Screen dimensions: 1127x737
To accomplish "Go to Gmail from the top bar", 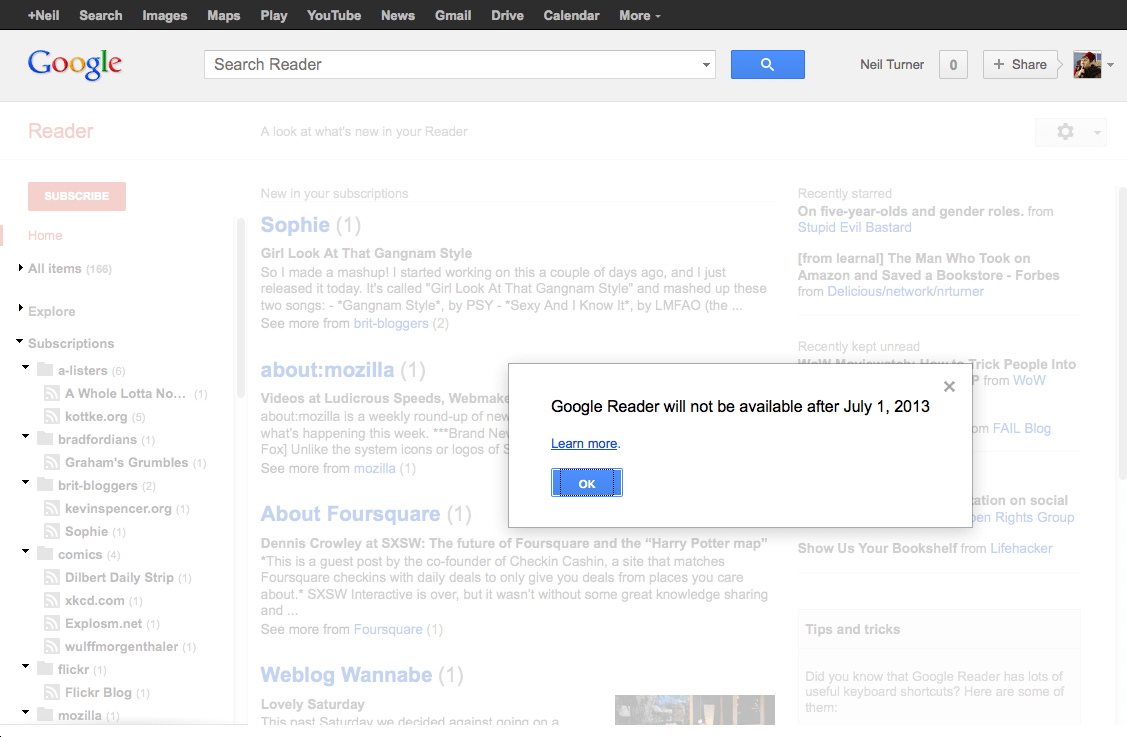I will 452,15.
